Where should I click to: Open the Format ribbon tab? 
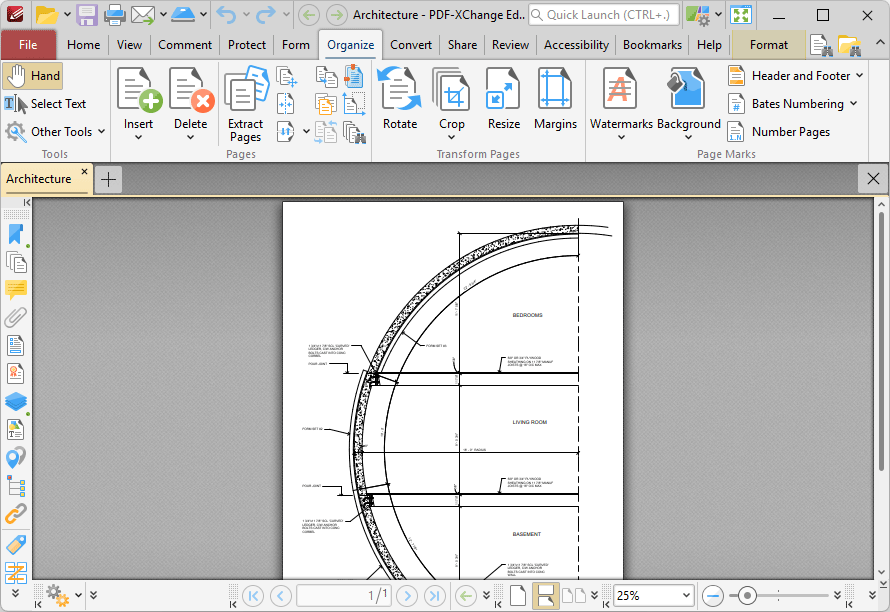pos(769,45)
